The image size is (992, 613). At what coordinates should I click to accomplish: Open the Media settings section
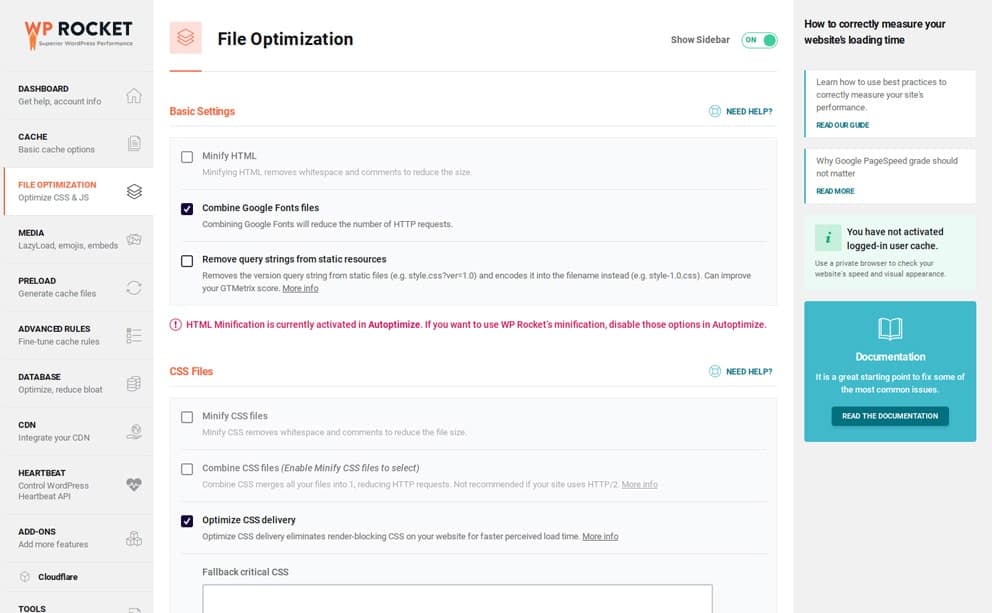pos(78,239)
